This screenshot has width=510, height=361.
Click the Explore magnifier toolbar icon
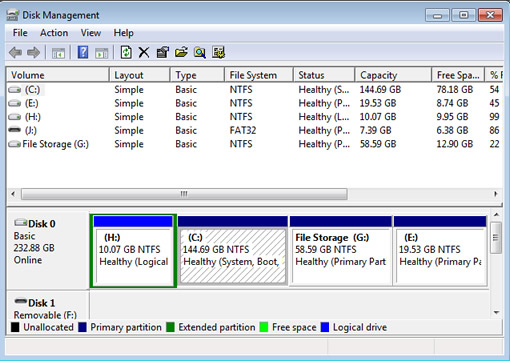click(200, 52)
